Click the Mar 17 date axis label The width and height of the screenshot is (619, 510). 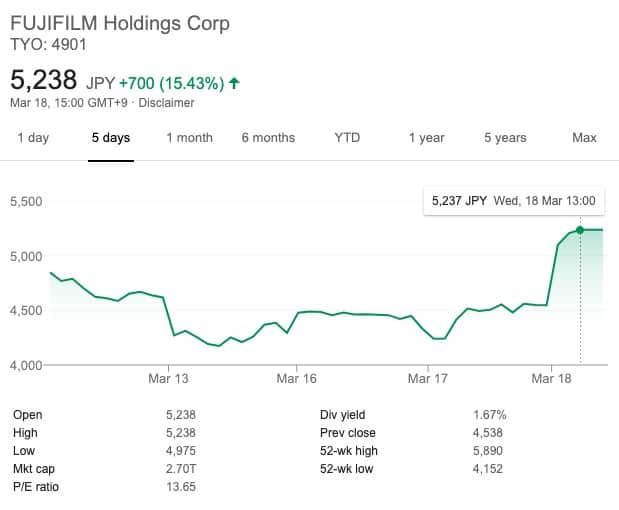coord(427,378)
